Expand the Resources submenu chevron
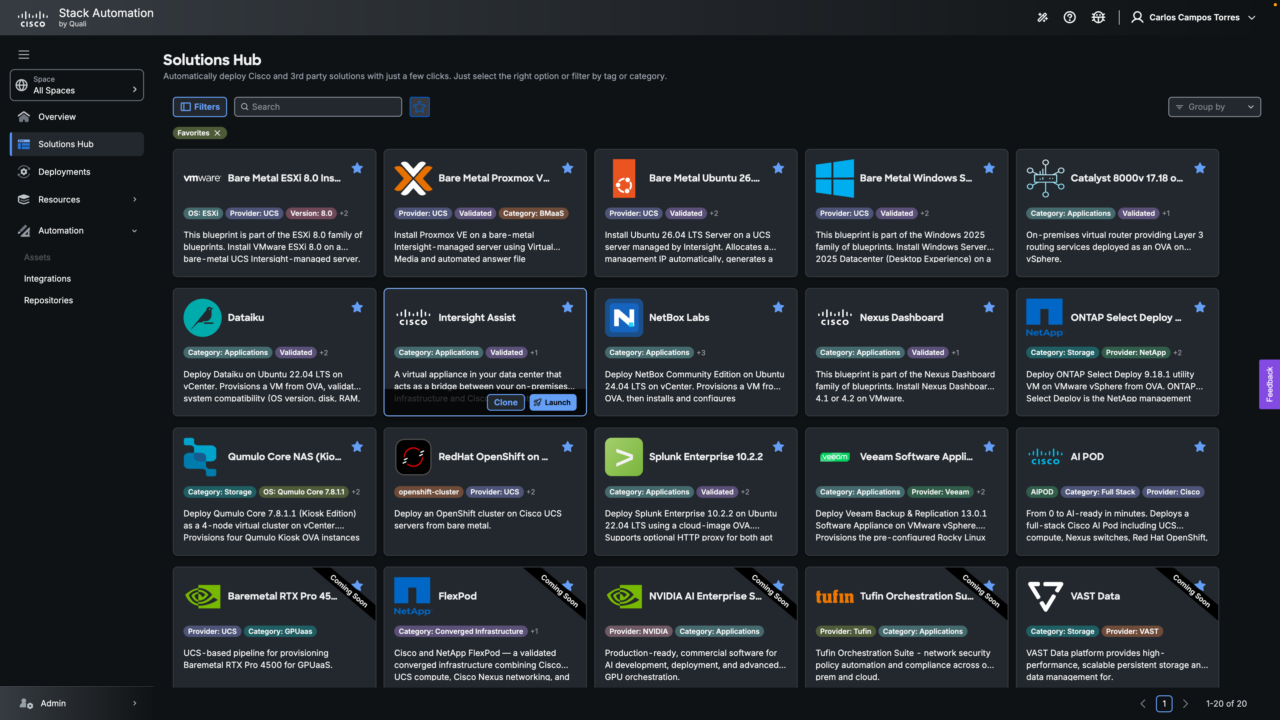 [135, 200]
